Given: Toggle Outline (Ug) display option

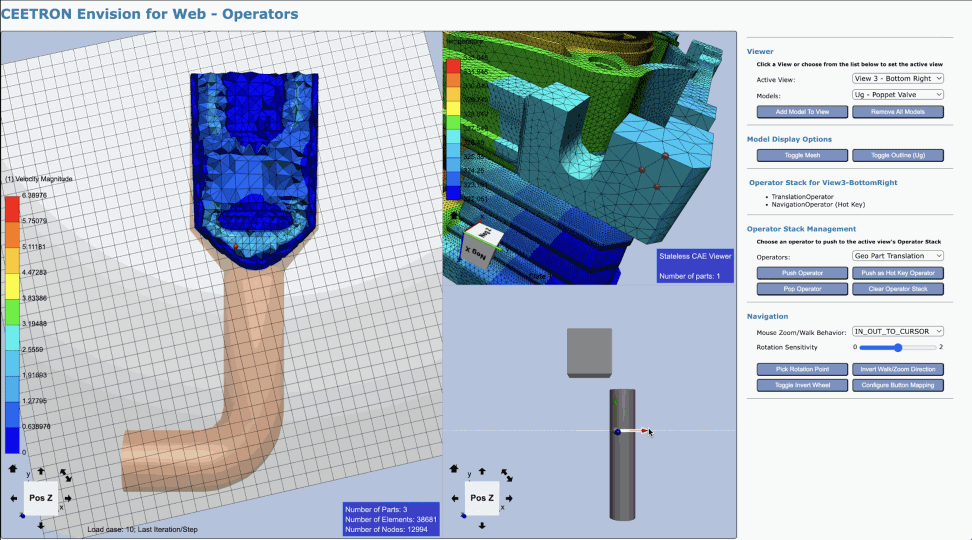Looking at the screenshot, I should (897, 155).
